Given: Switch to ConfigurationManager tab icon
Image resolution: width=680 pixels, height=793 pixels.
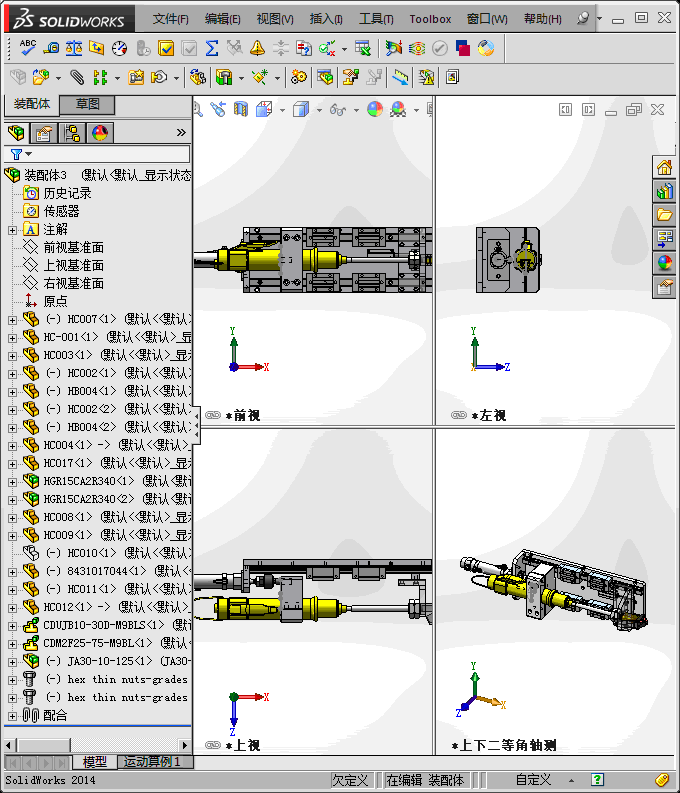Looking at the screenshot, I should click(72, 133).
